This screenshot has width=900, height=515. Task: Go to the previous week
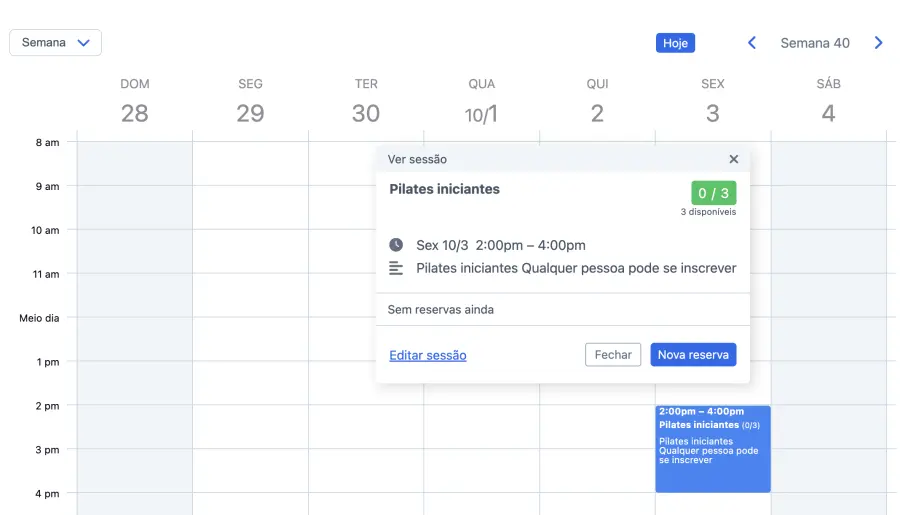752,43
